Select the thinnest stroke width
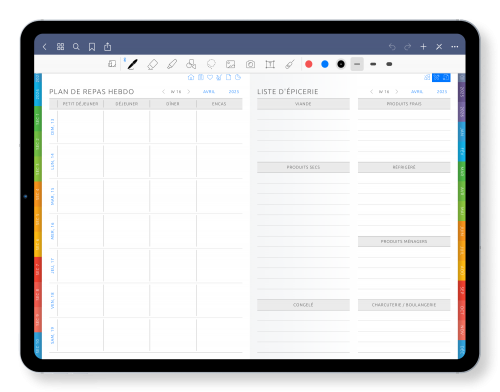 pos(357,64)
